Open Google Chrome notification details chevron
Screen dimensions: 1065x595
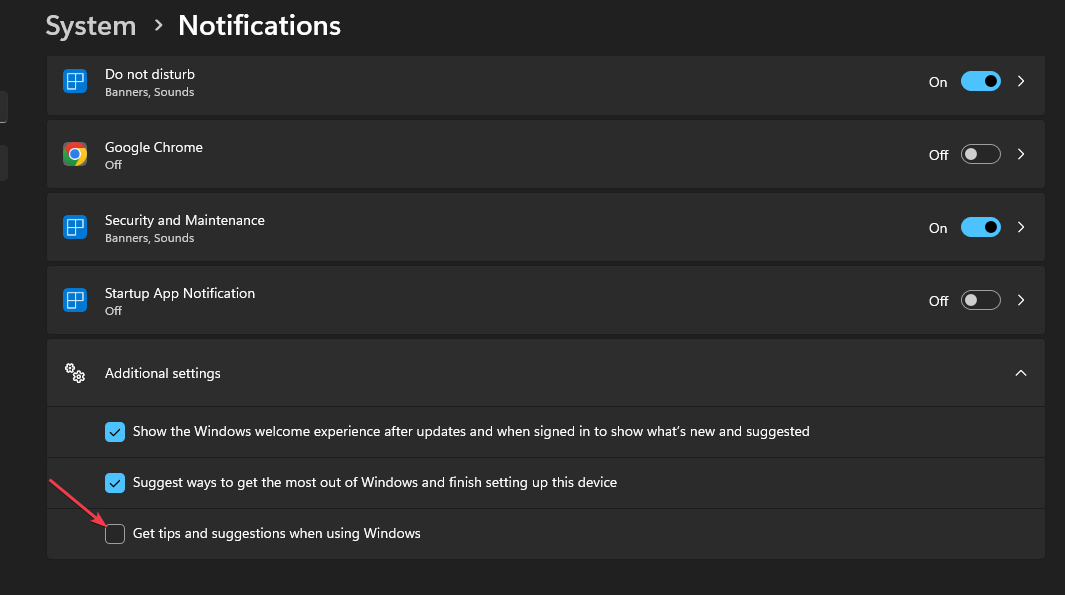(1021, 154)
